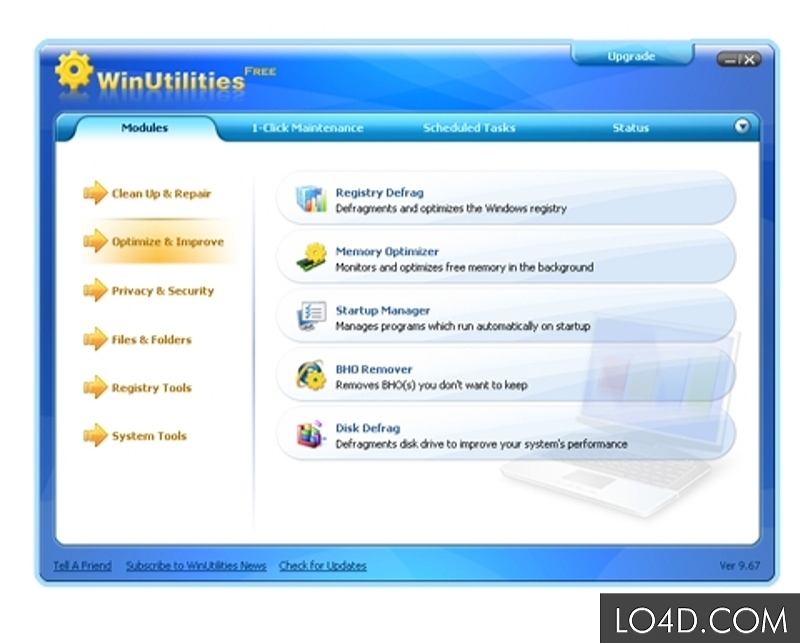The image size is (800, 643).
Task: Click the FREE edition label
Action: tap(260, 71)
